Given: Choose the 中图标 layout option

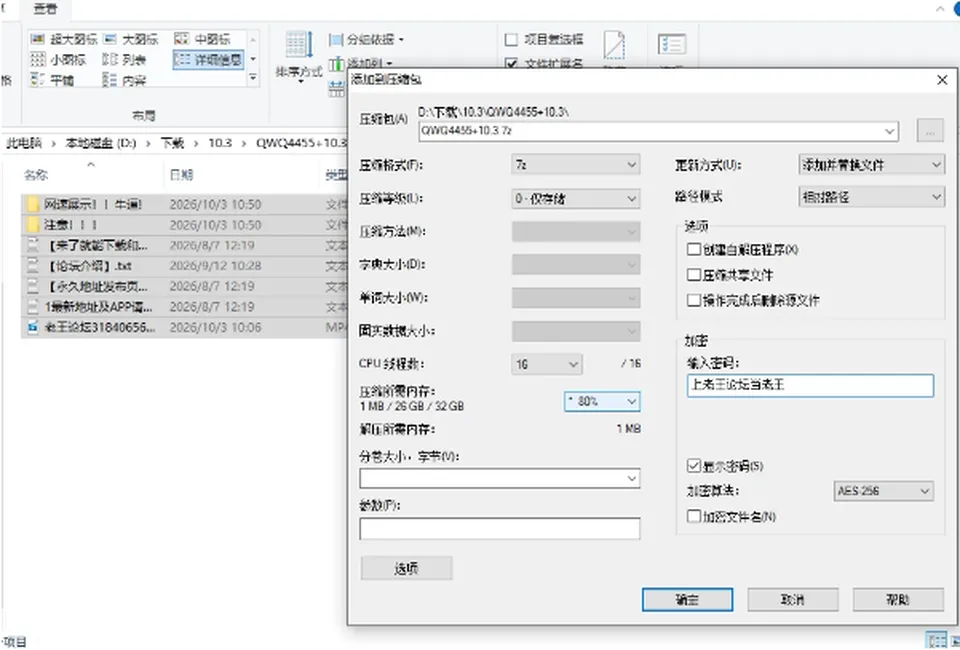Looking at the screenshot, I should [202, 39].
